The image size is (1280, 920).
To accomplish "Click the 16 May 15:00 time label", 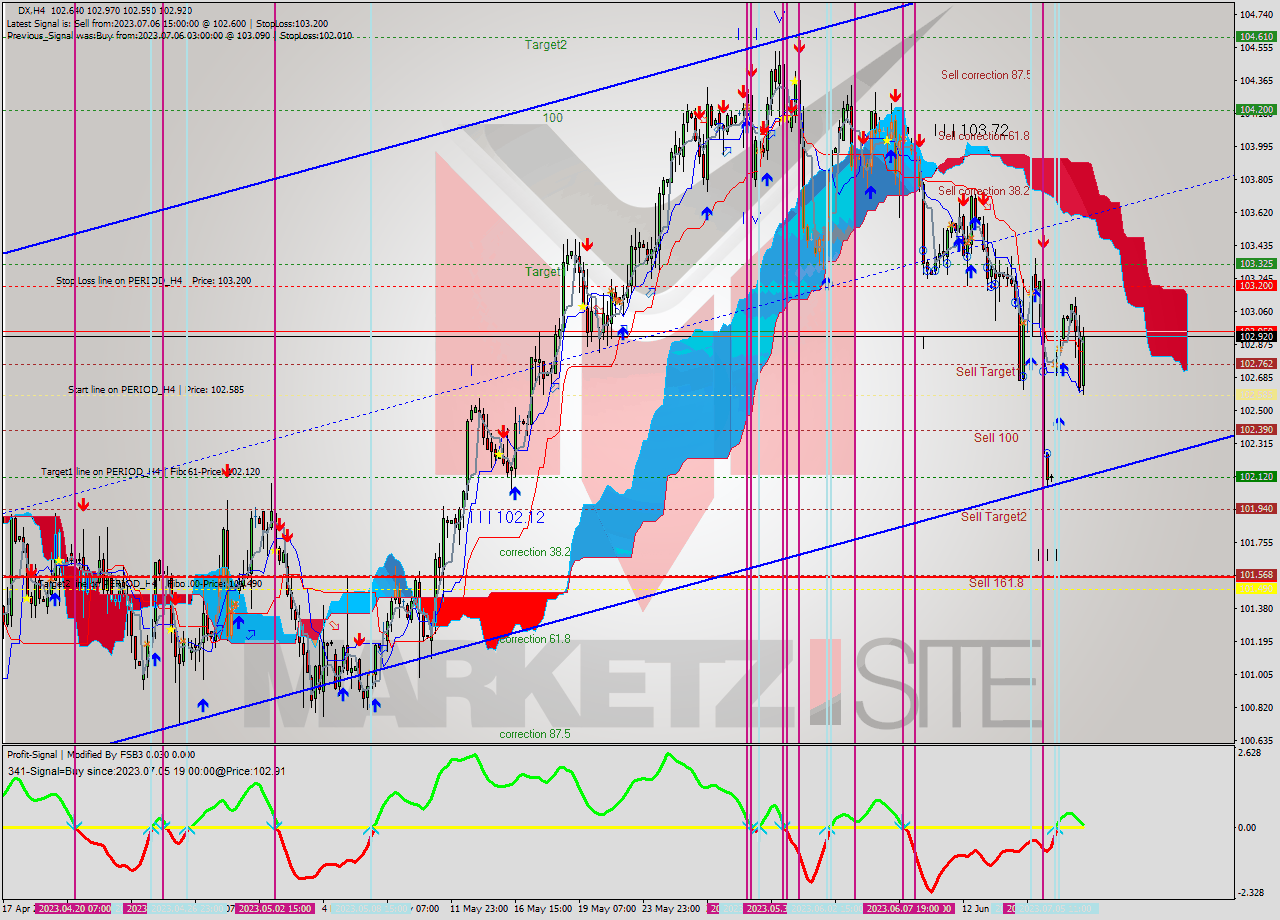I will click(543, 909).
